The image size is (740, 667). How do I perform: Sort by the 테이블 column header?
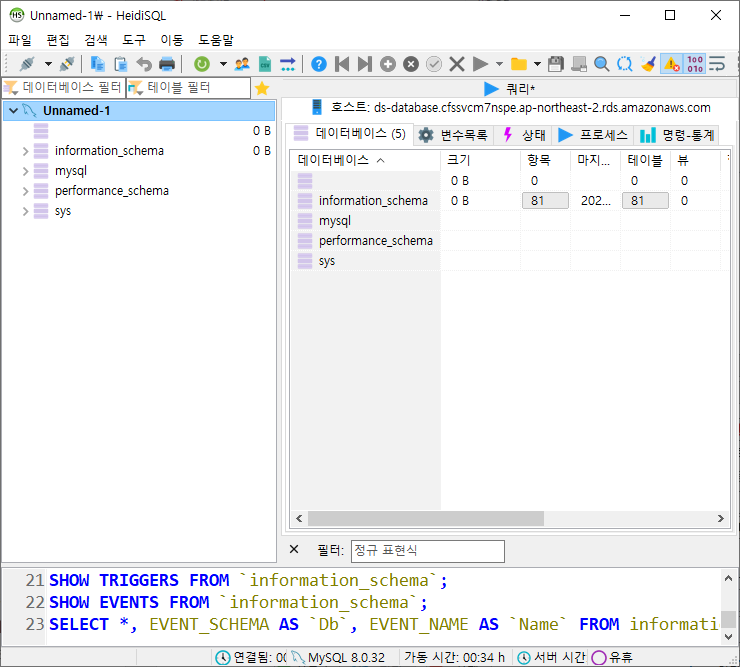(645, 160)
